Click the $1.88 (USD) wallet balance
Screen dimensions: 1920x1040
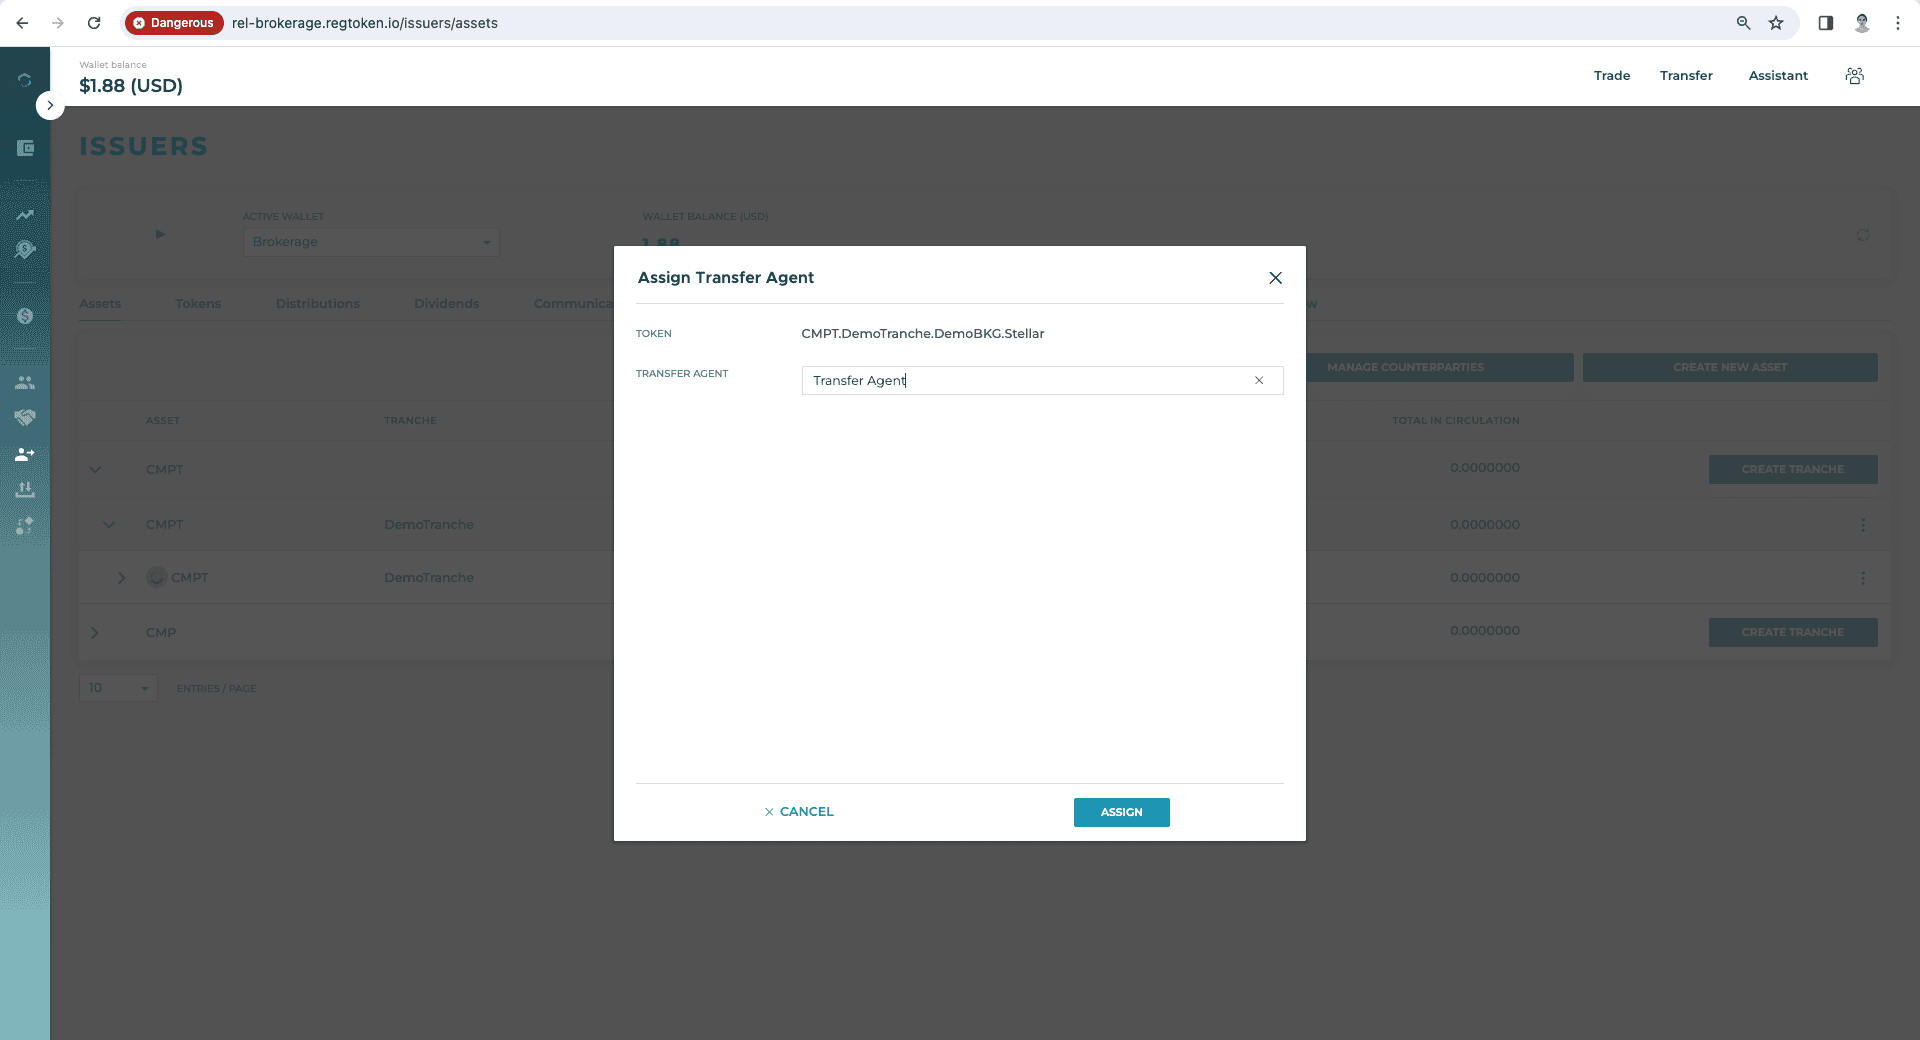tap(131, 86)
